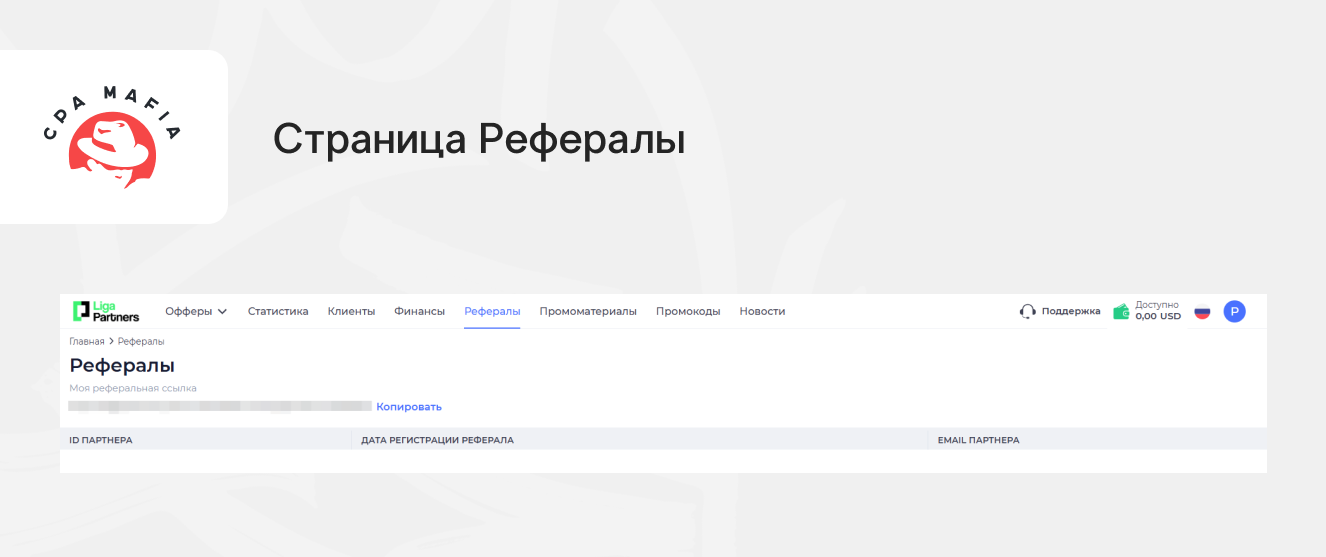
Task: Open the Статистика menu item
Action: click(278, 311)
